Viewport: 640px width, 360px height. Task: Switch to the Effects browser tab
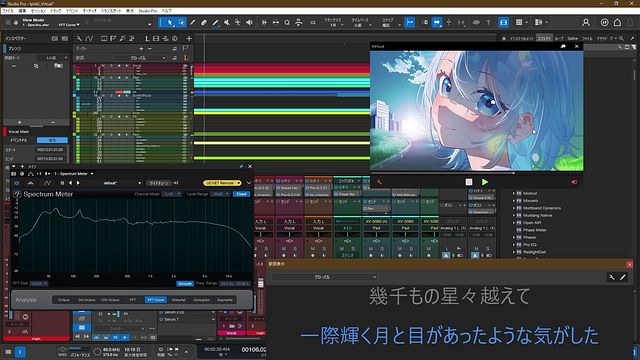pyautogui.click(x=544, y=38)
